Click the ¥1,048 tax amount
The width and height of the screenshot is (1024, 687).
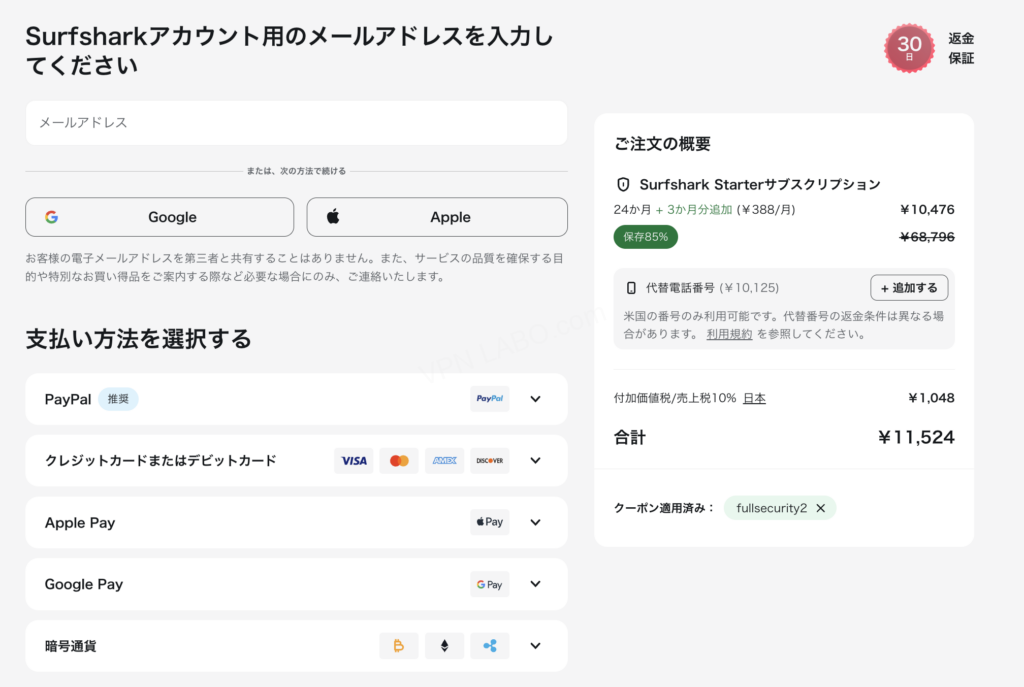click(931, 398)
